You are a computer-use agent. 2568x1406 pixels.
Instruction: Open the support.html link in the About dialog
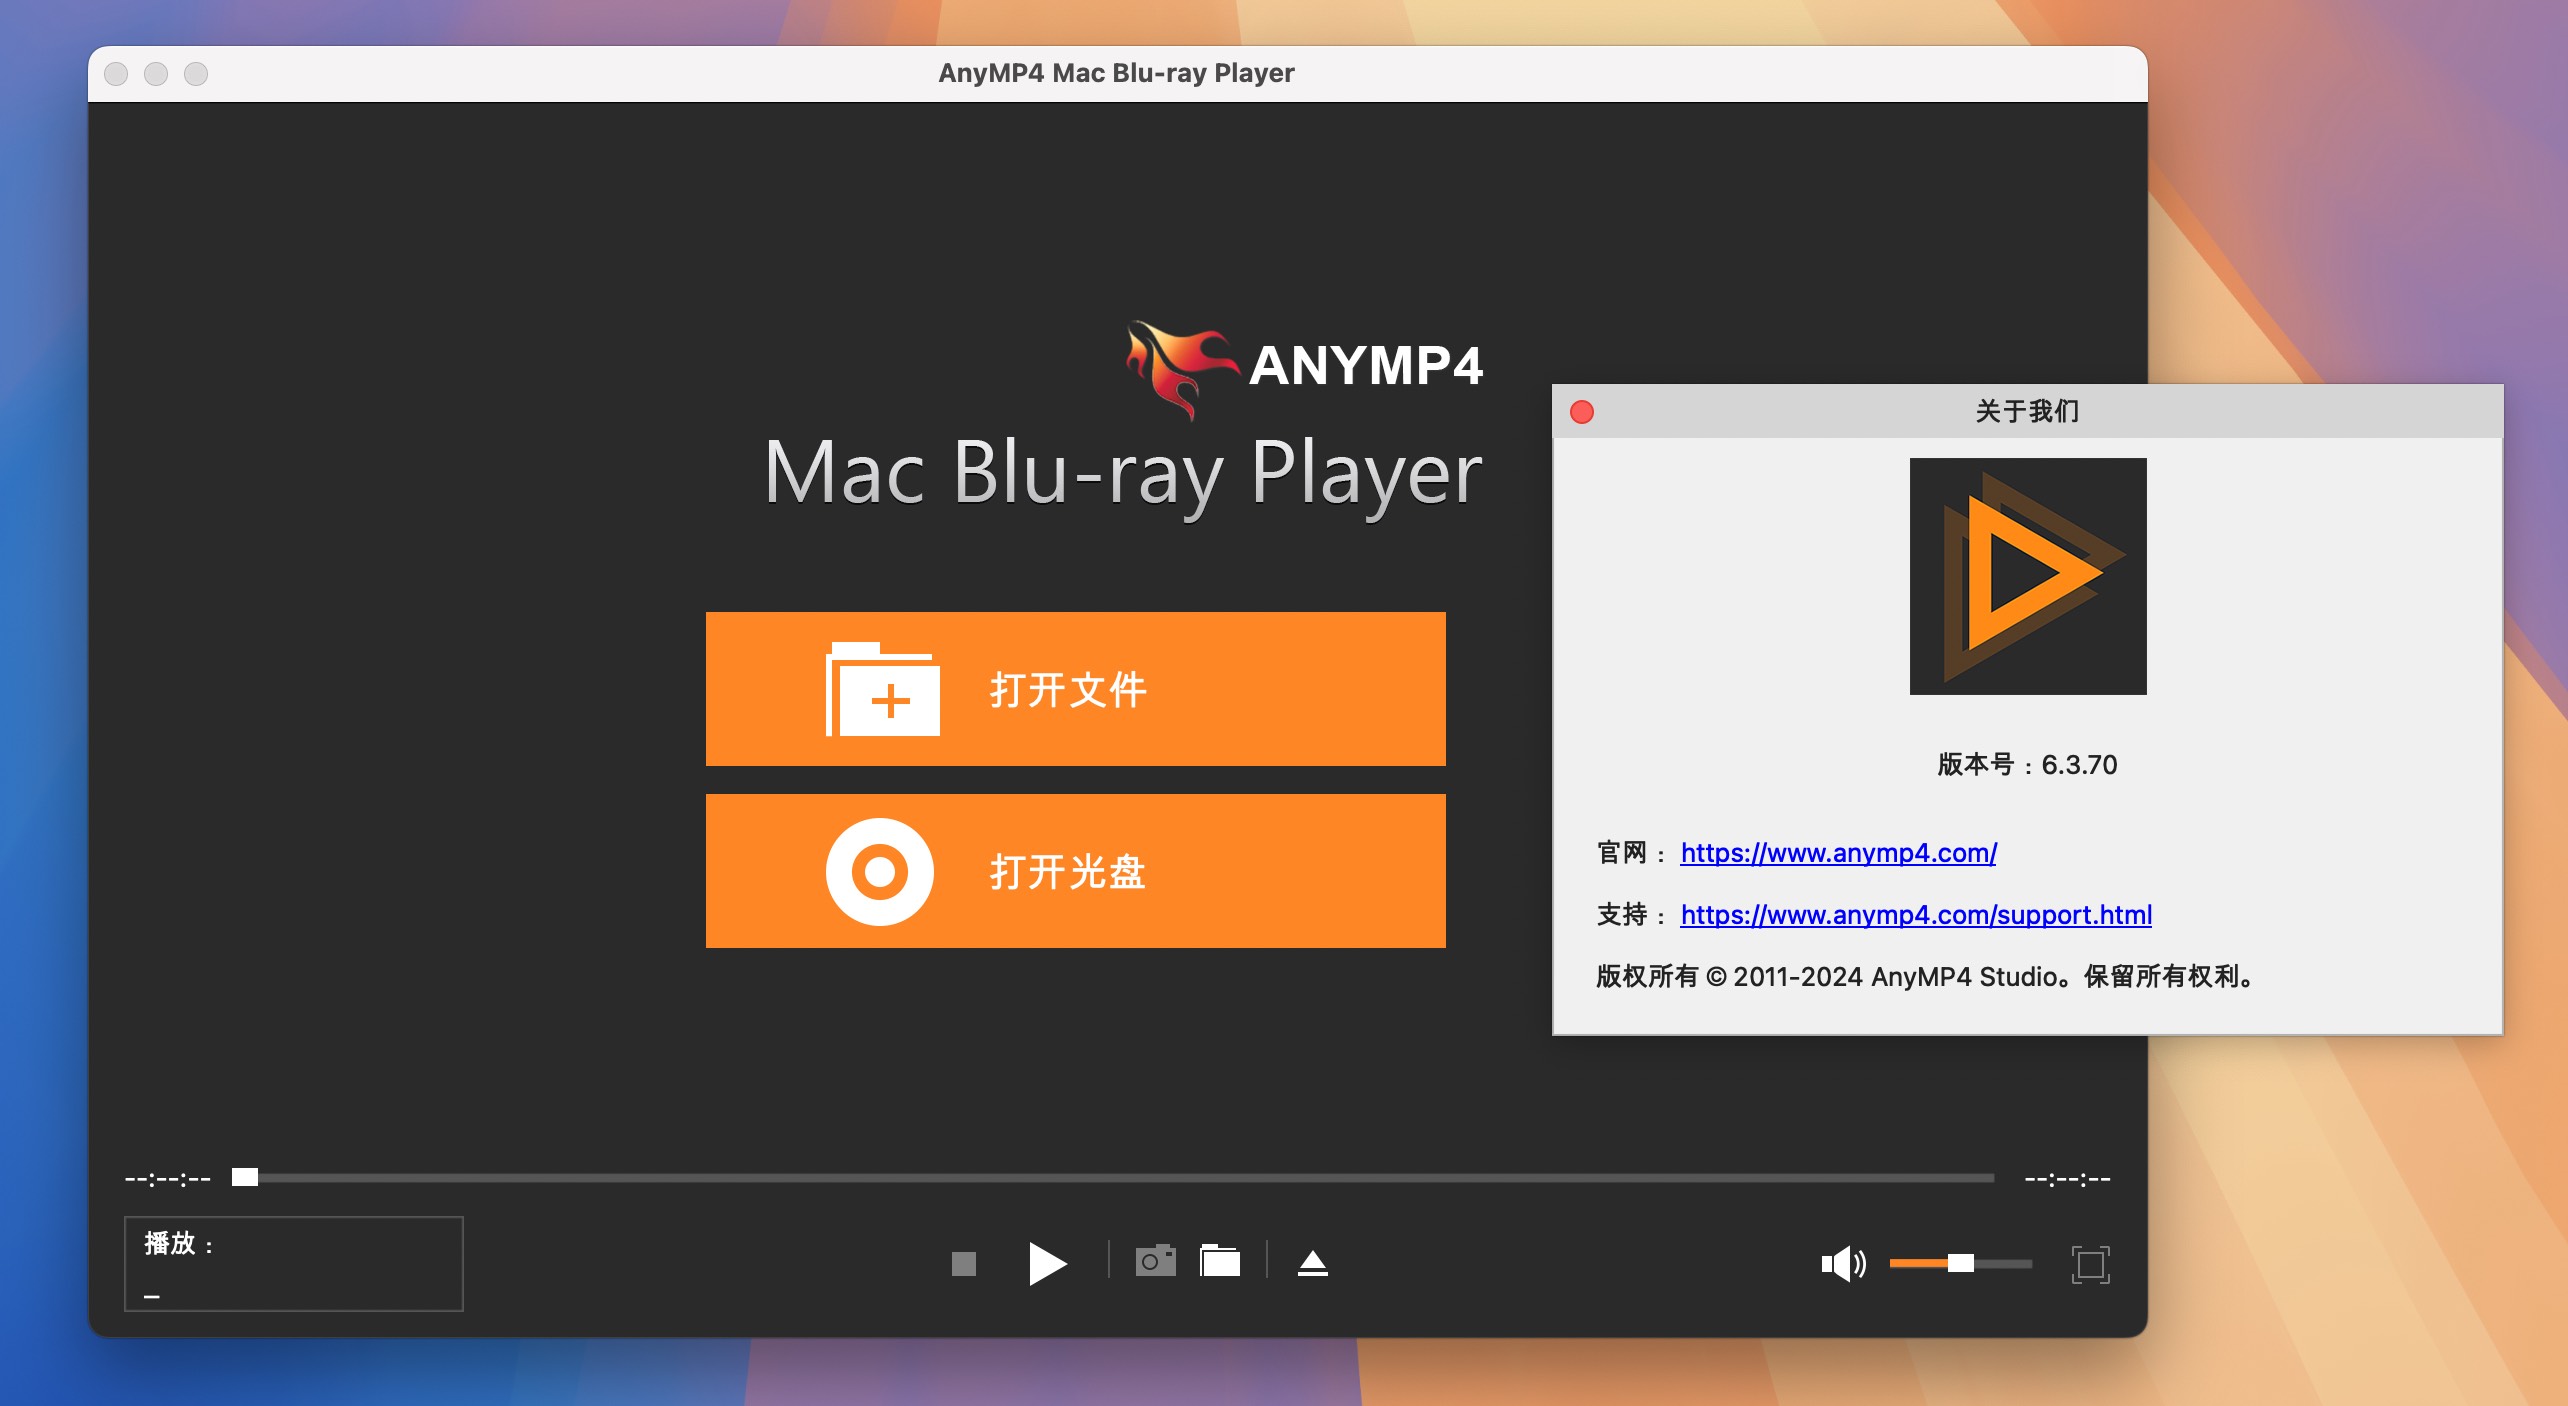click(1916, 915)
